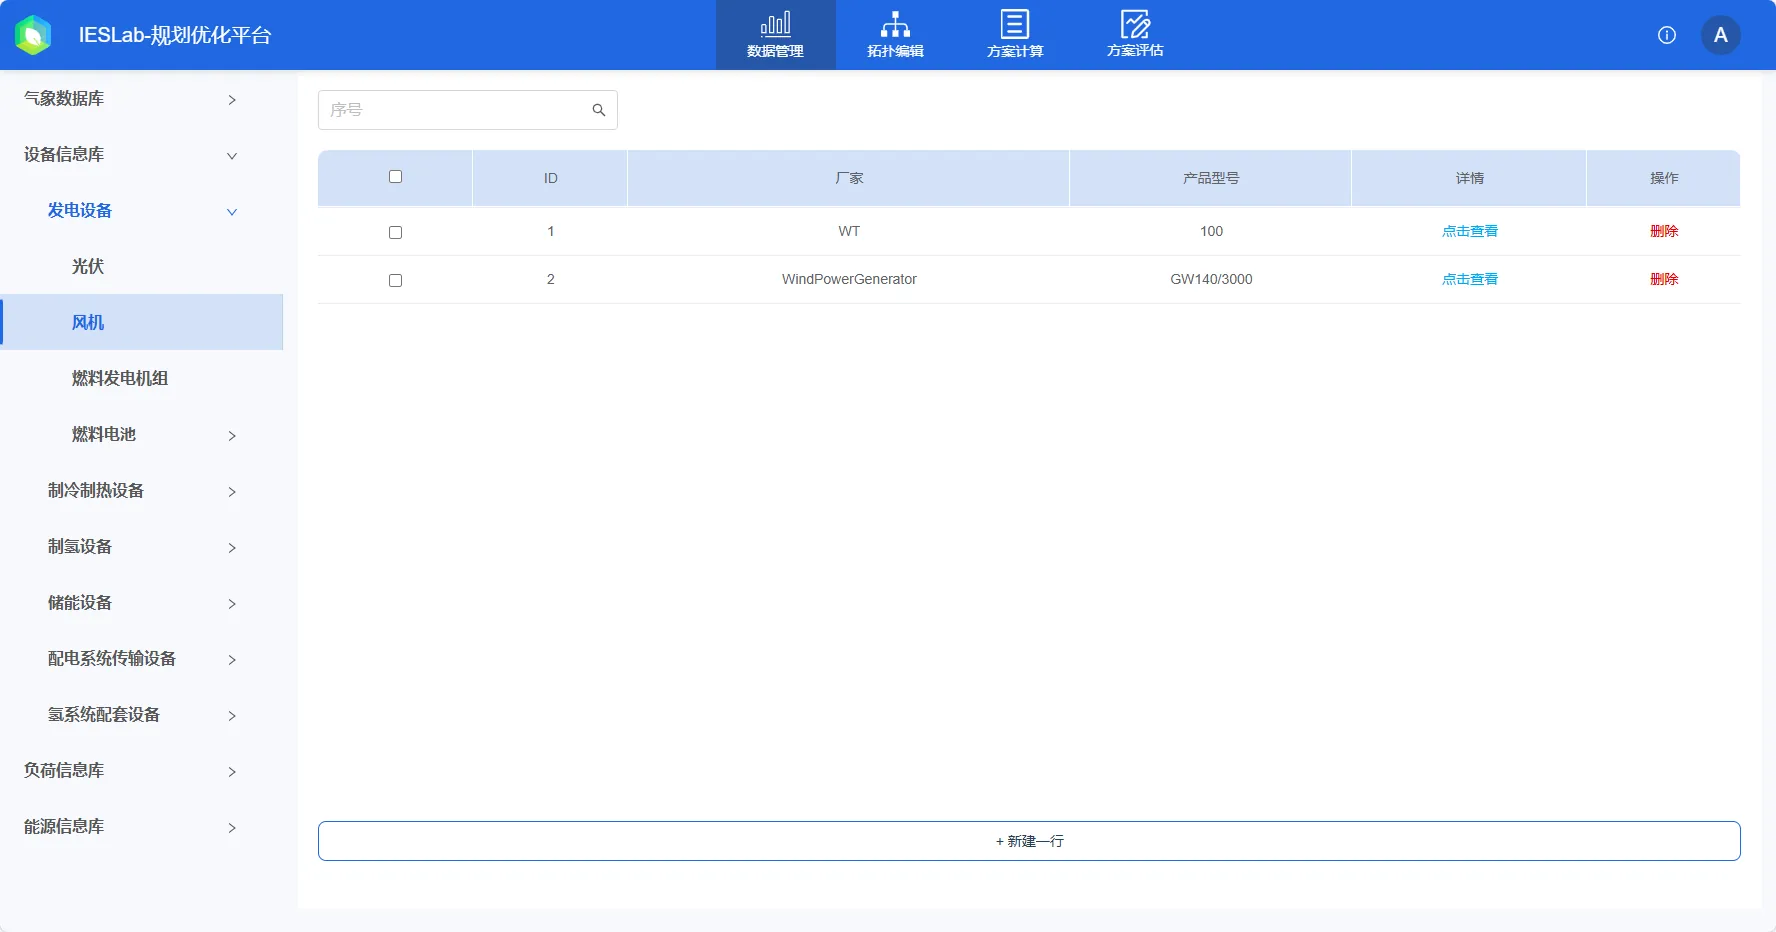Switch to the 数据管理 tab label
The image size is (1776, 932).
click(x=775, y=51)
